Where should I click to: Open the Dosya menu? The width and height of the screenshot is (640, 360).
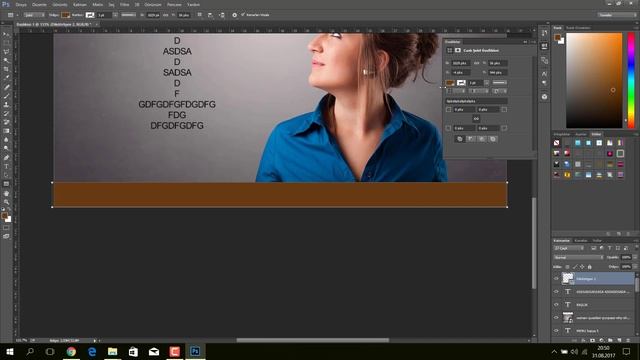pyautogui.click(x=21, y=4)
